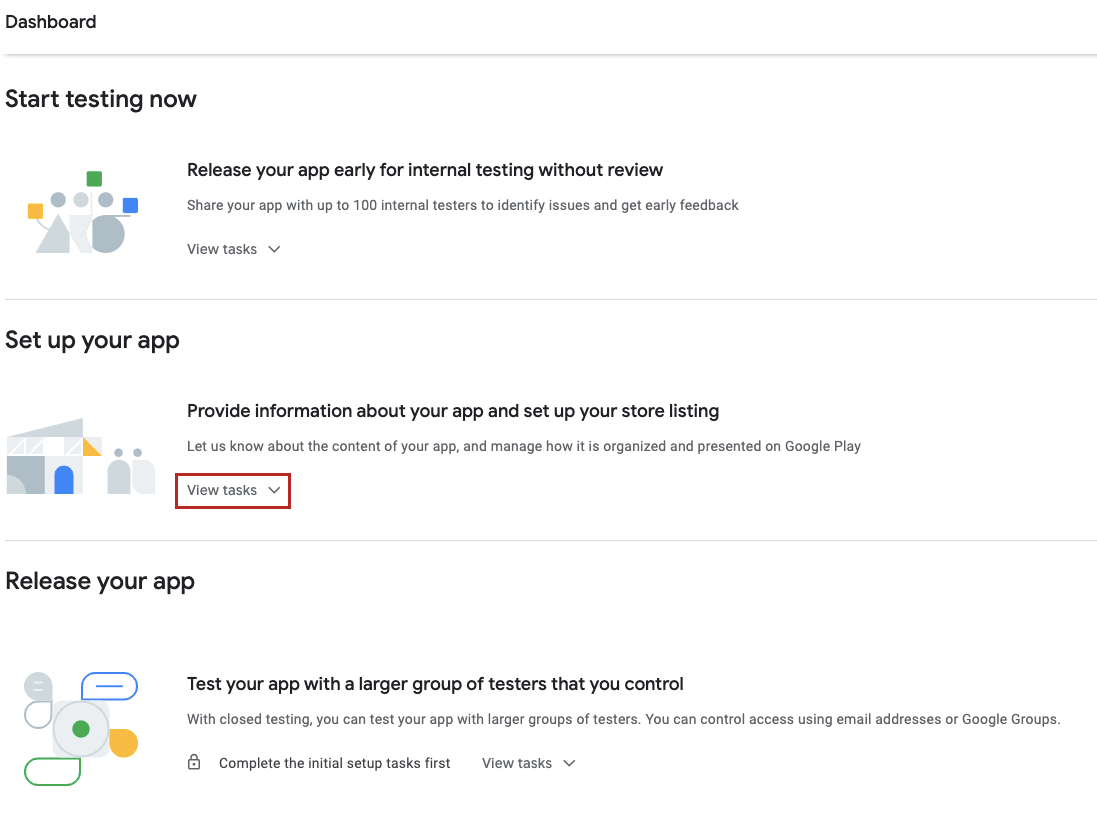
Task: Click "Test your app with a larger group" title
Action: pyautogui.click(x=435, y=684)
